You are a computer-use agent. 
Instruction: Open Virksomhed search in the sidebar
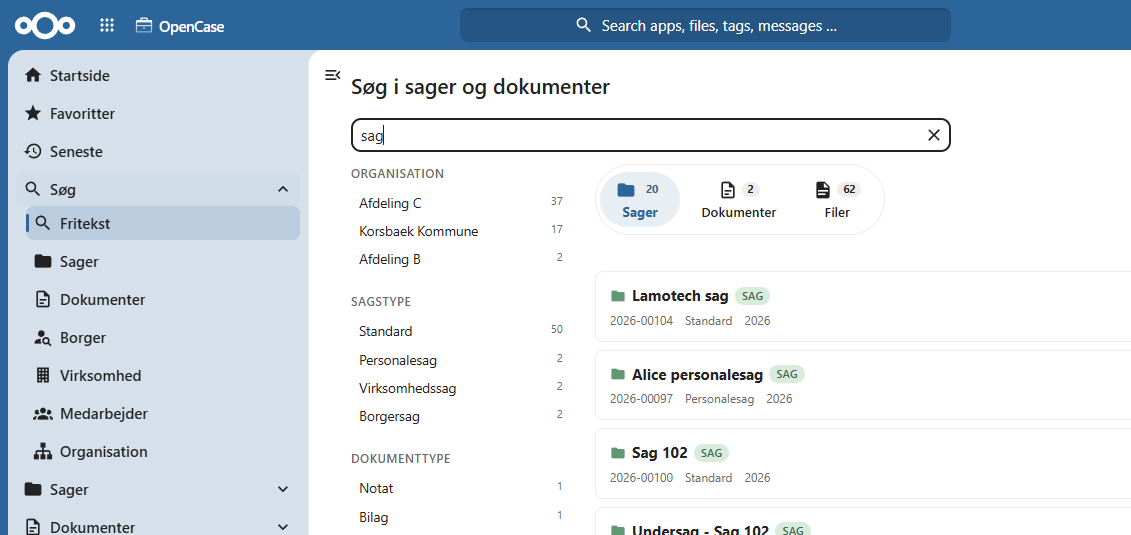pyautogui.click(x=163, y=376)
